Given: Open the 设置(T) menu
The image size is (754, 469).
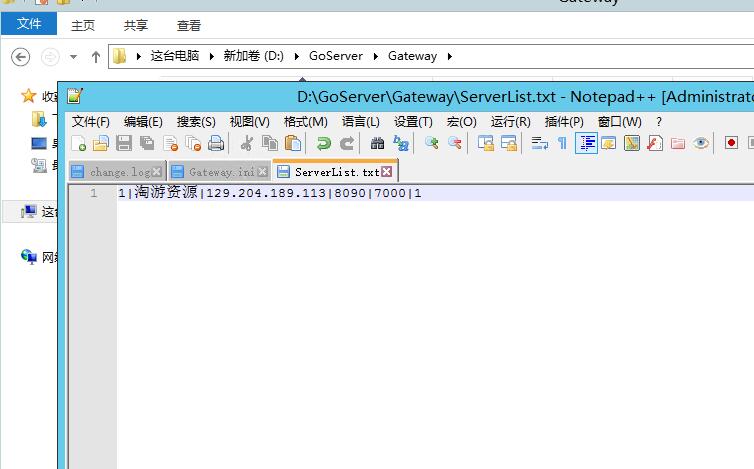Looking at the screenshot, I should 413,121.
